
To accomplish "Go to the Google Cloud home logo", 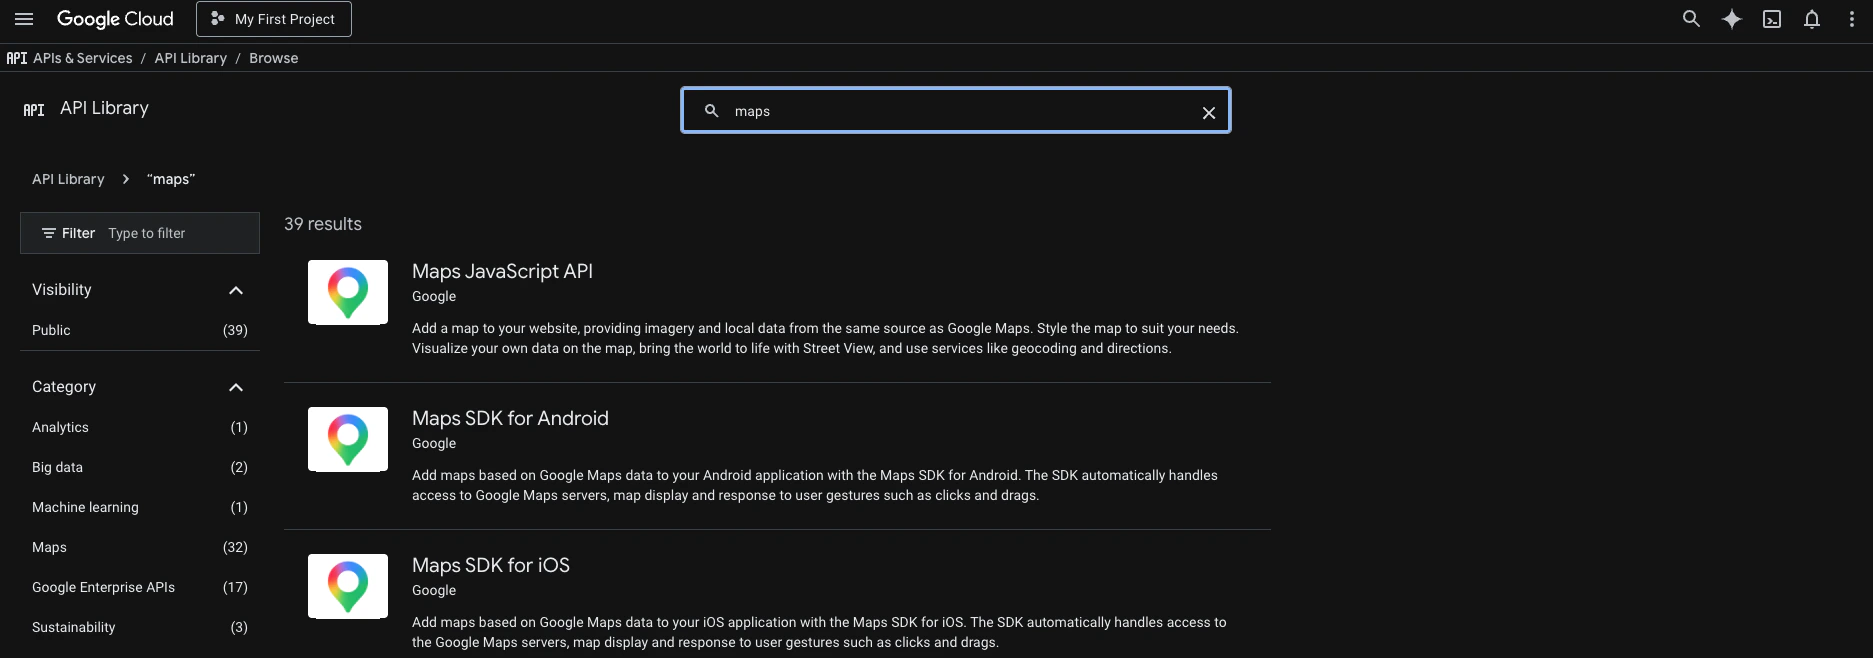I will pyautogui.click(x=115, y=19).
